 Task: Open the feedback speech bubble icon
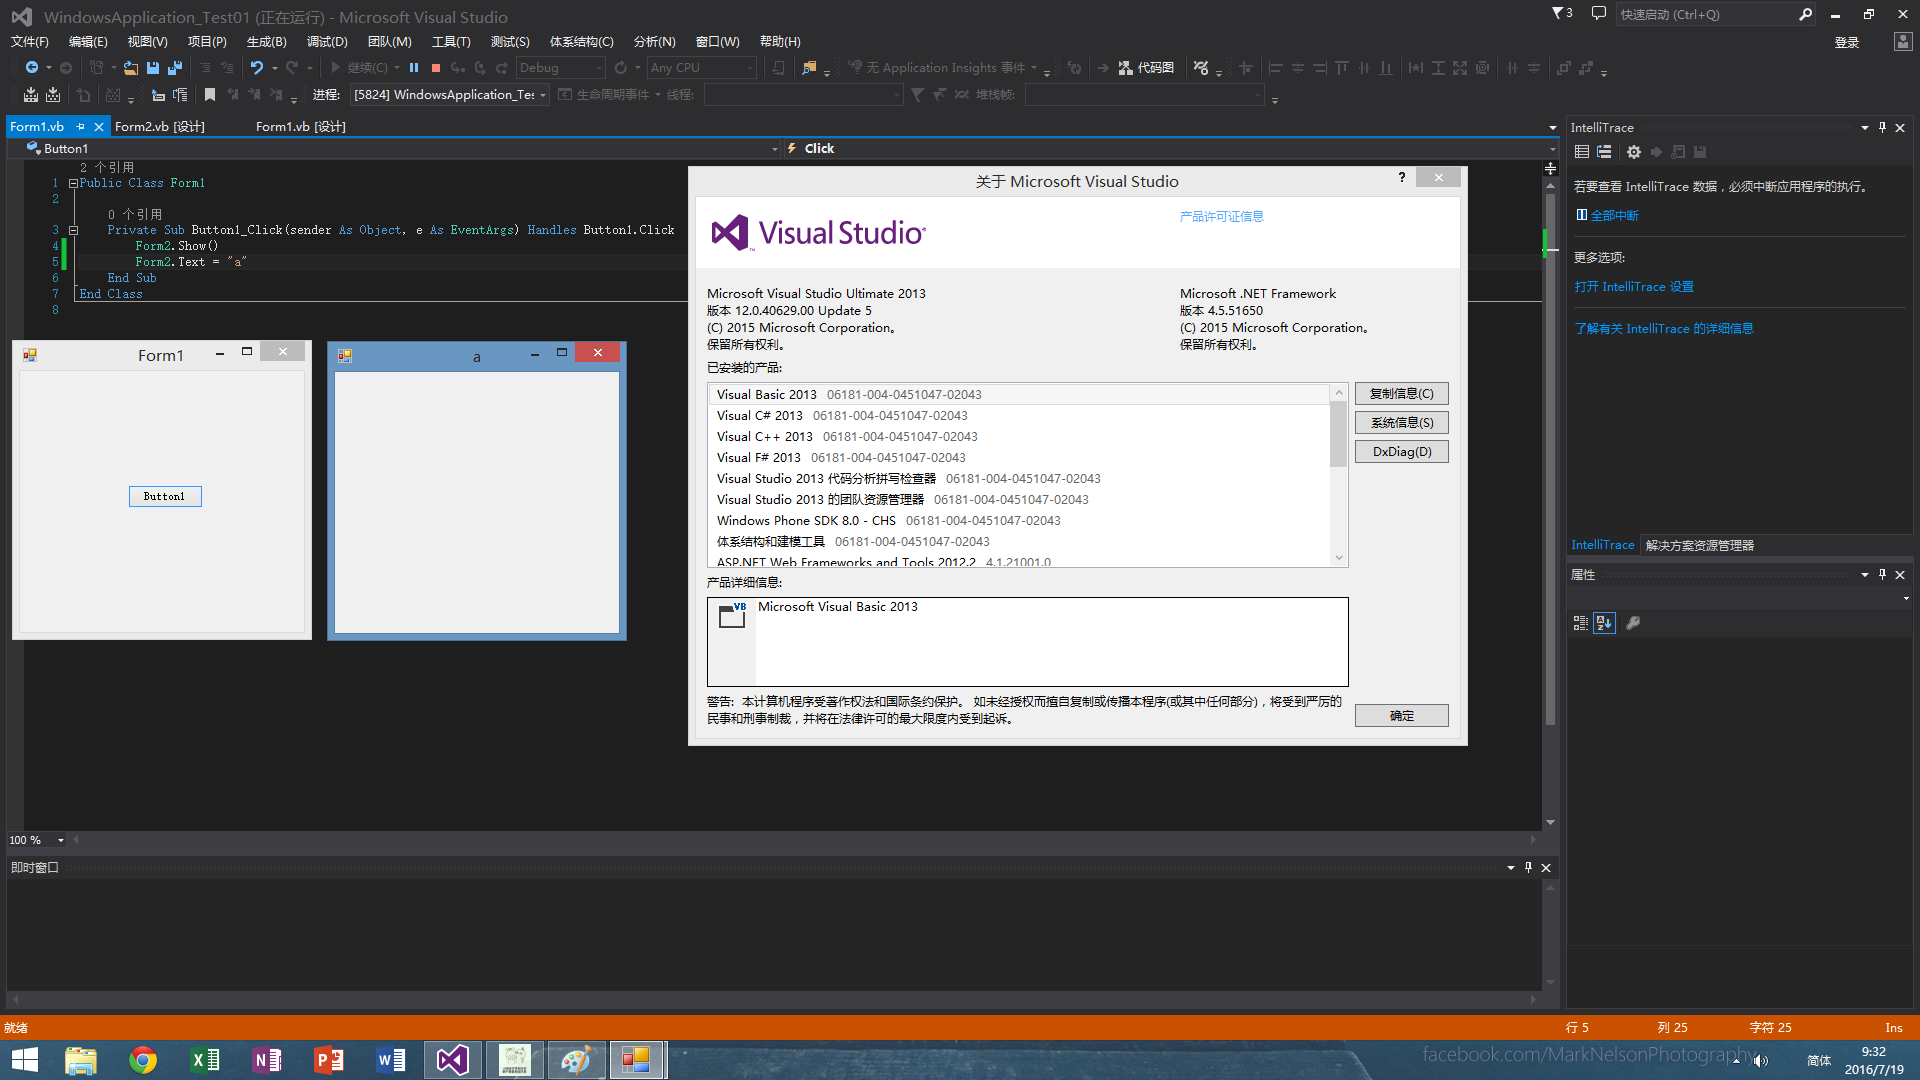pos(1598,14)
